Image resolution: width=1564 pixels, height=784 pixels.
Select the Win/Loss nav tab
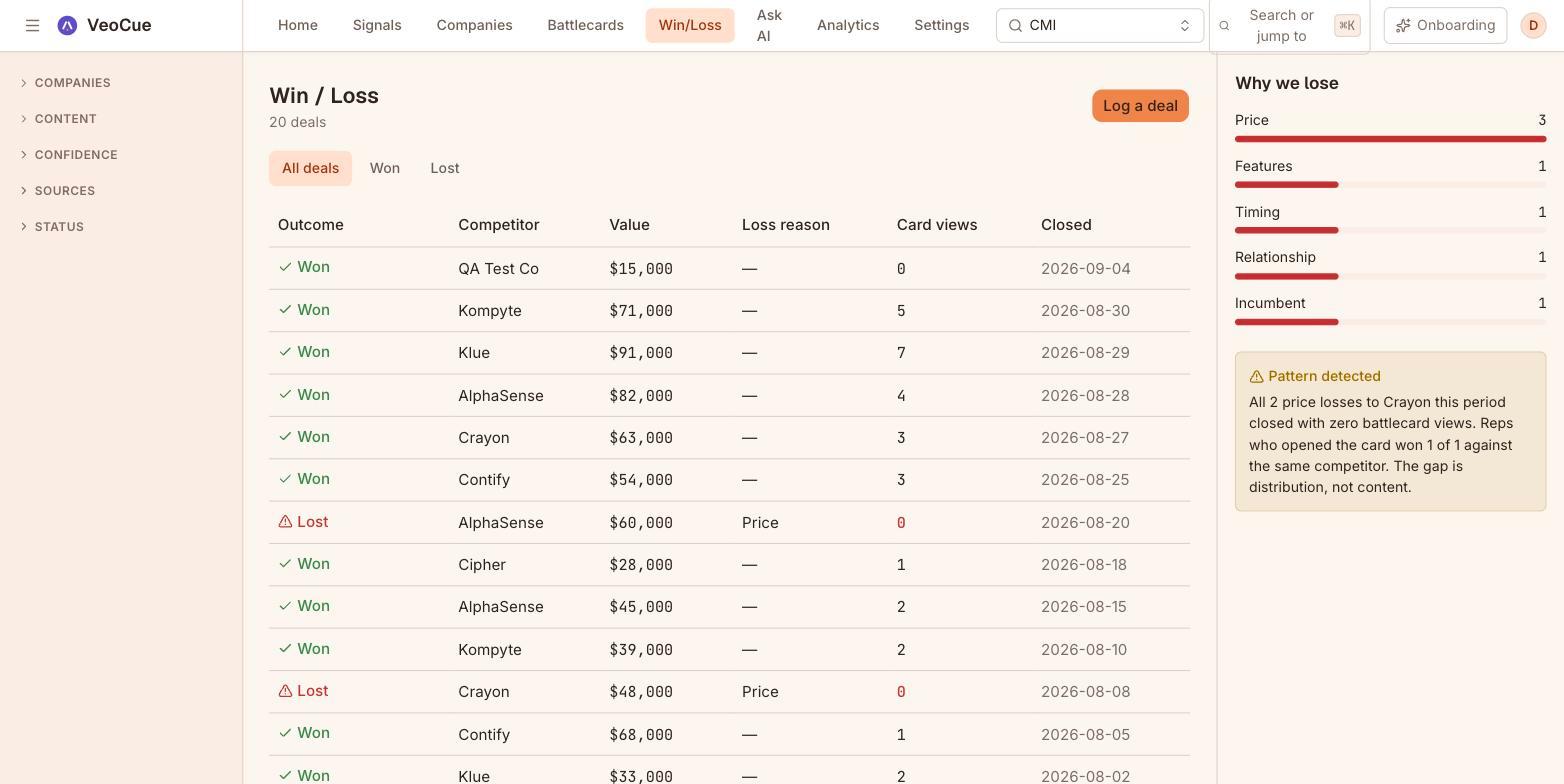pyautogui.click(x=690, y=25)
